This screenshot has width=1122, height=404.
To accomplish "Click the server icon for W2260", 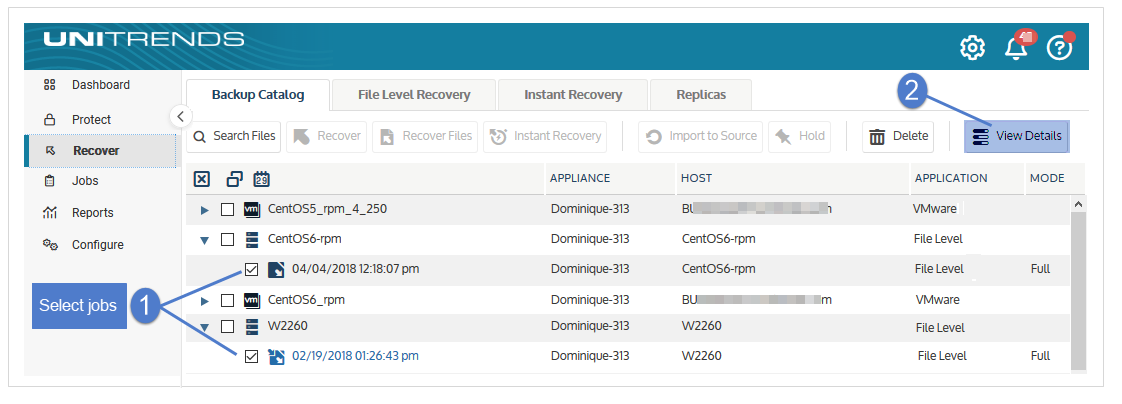I will [251, 327].
